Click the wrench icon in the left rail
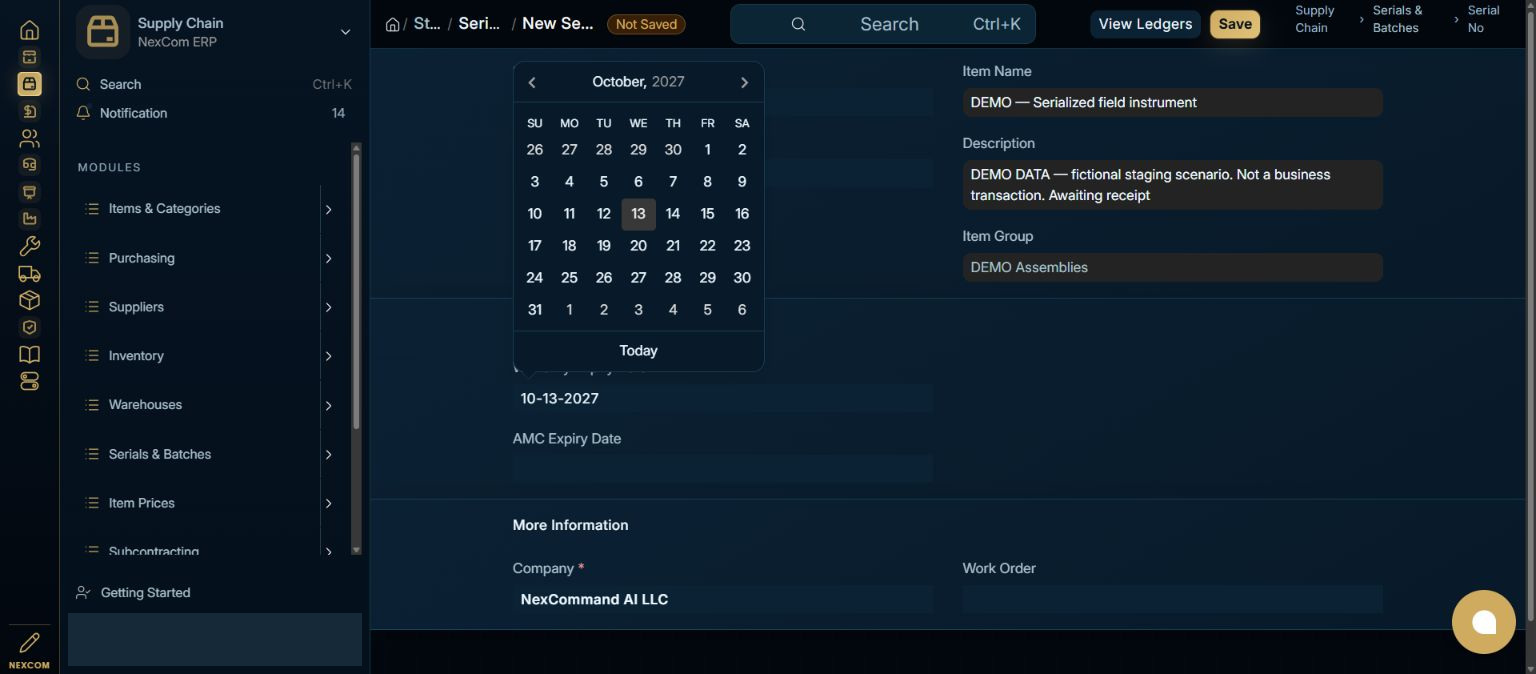 click(x=30, y=246)
